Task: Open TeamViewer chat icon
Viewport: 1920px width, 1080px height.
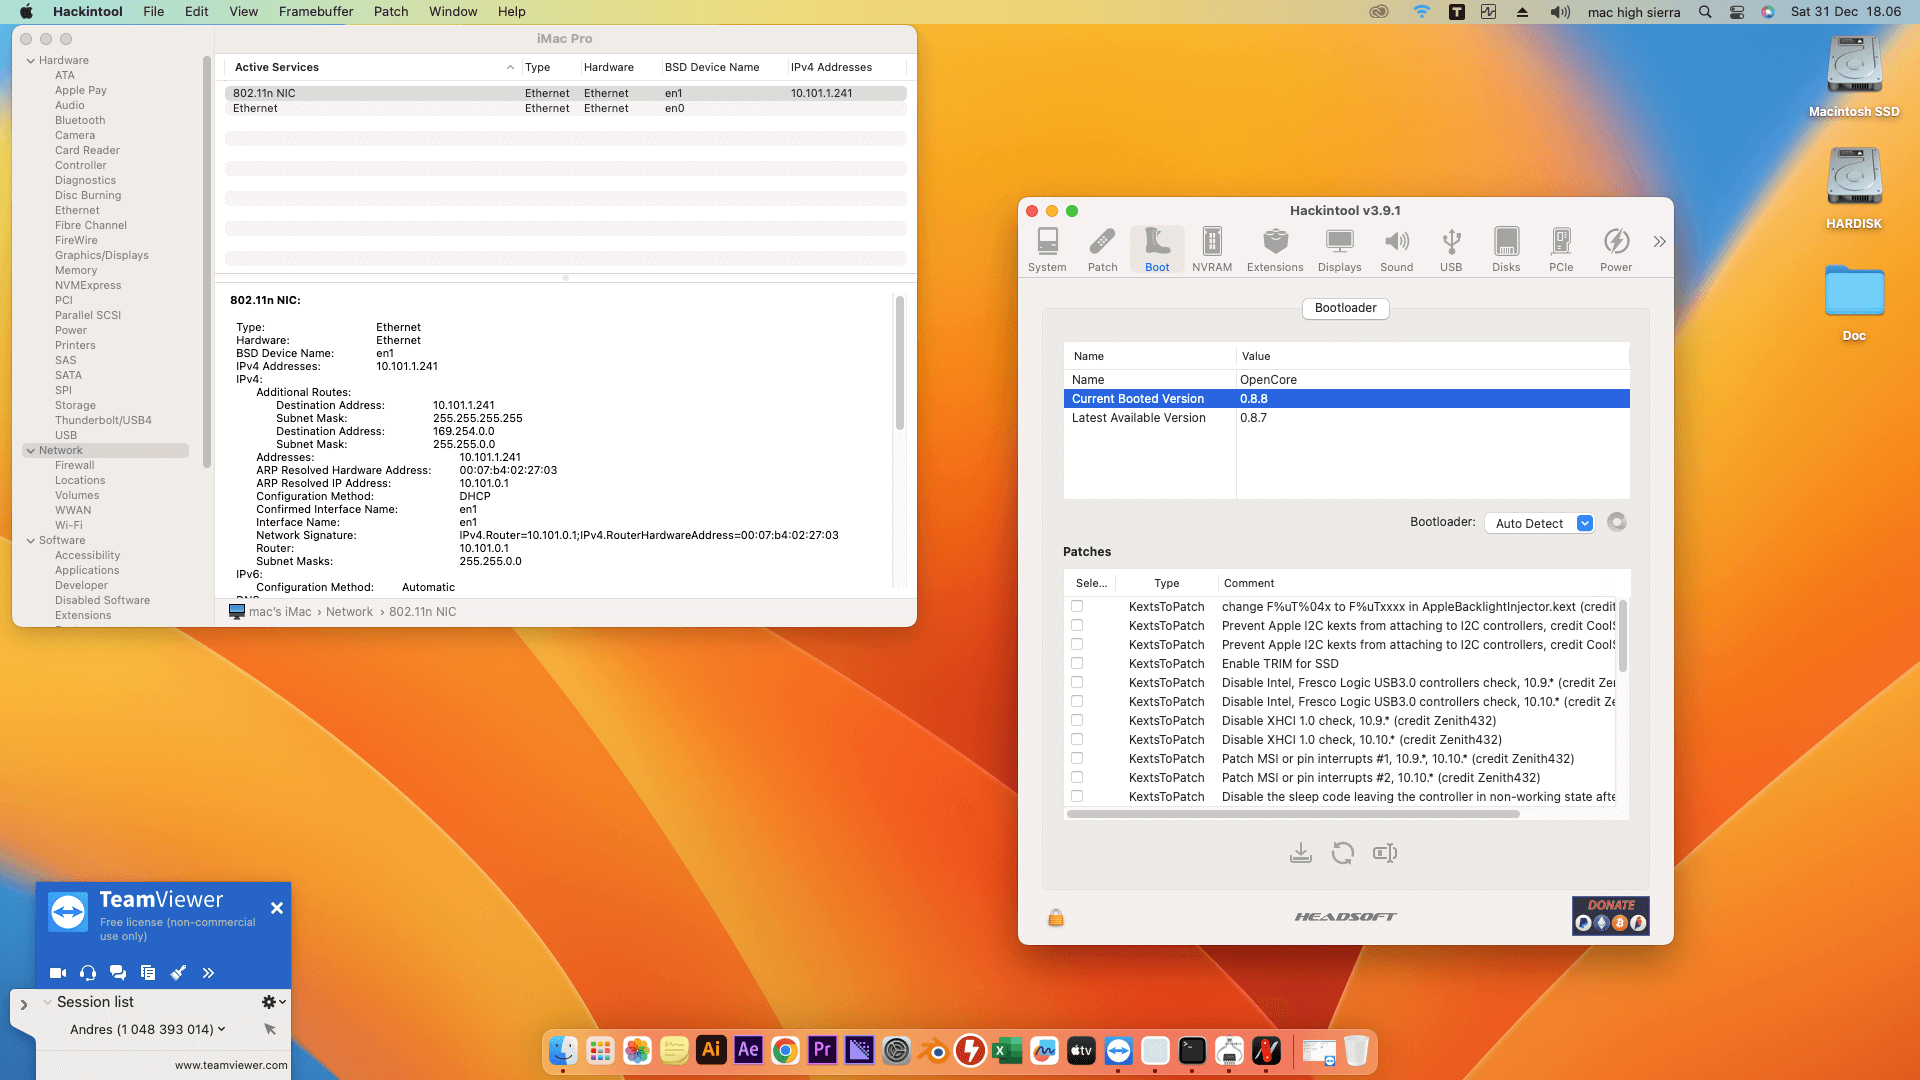Action: coord(118,973)
